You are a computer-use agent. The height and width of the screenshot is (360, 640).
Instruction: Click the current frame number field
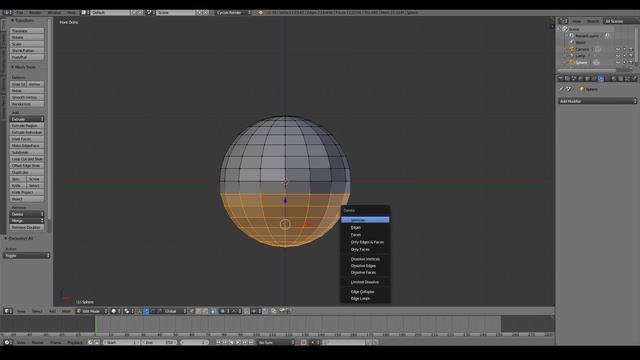coord(195,342)
